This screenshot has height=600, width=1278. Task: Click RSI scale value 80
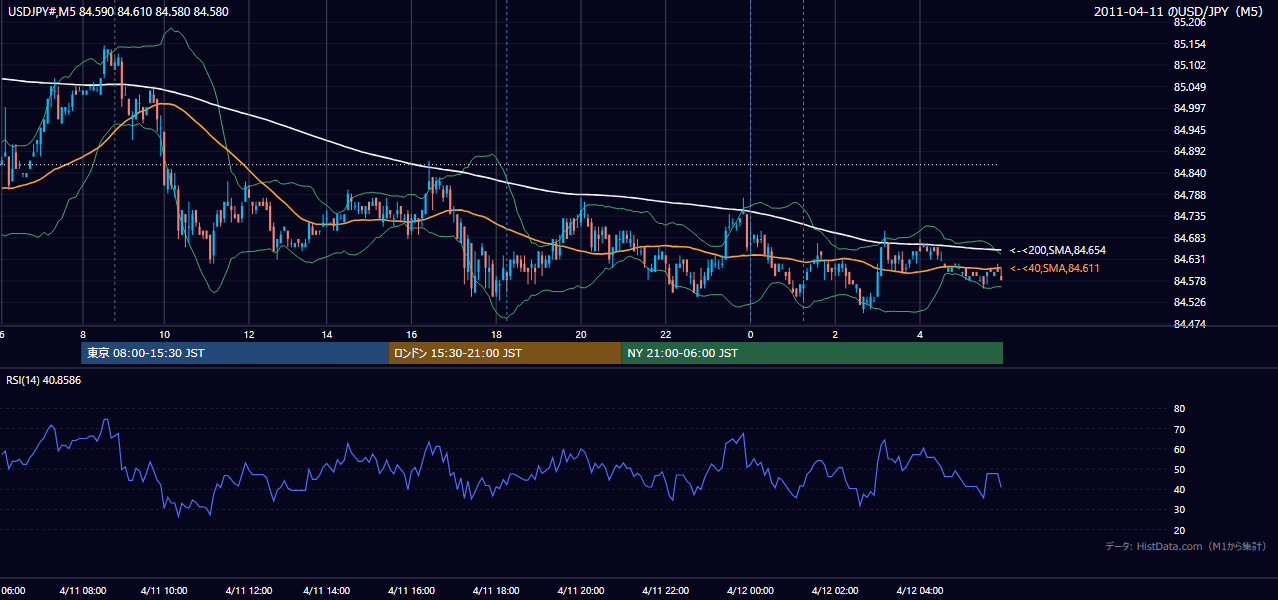pos(1180,409)
